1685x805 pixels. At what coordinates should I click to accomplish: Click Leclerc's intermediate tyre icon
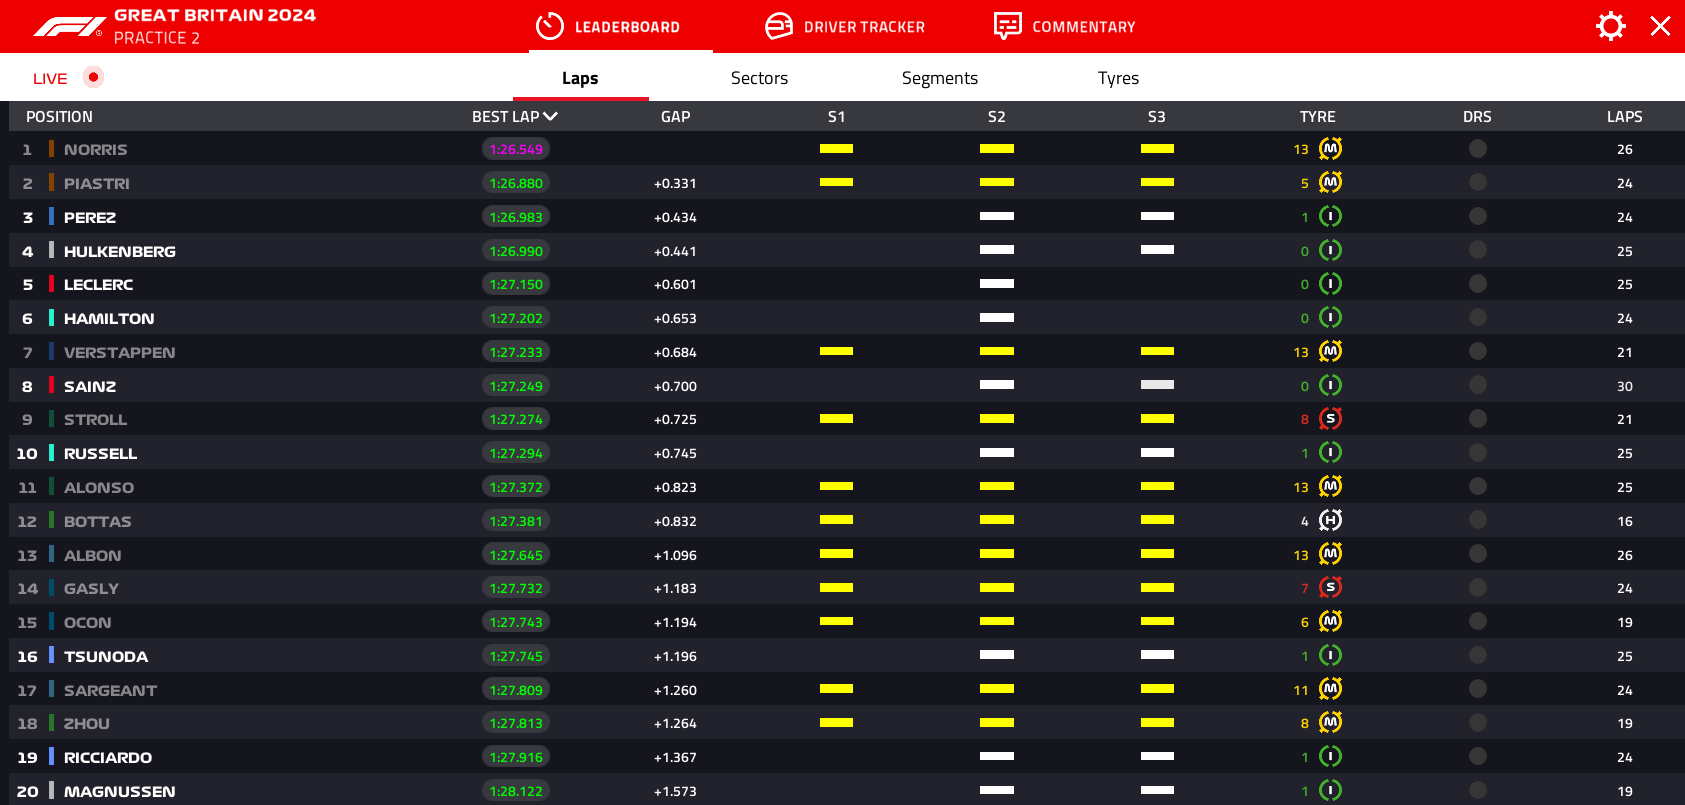1330,284
